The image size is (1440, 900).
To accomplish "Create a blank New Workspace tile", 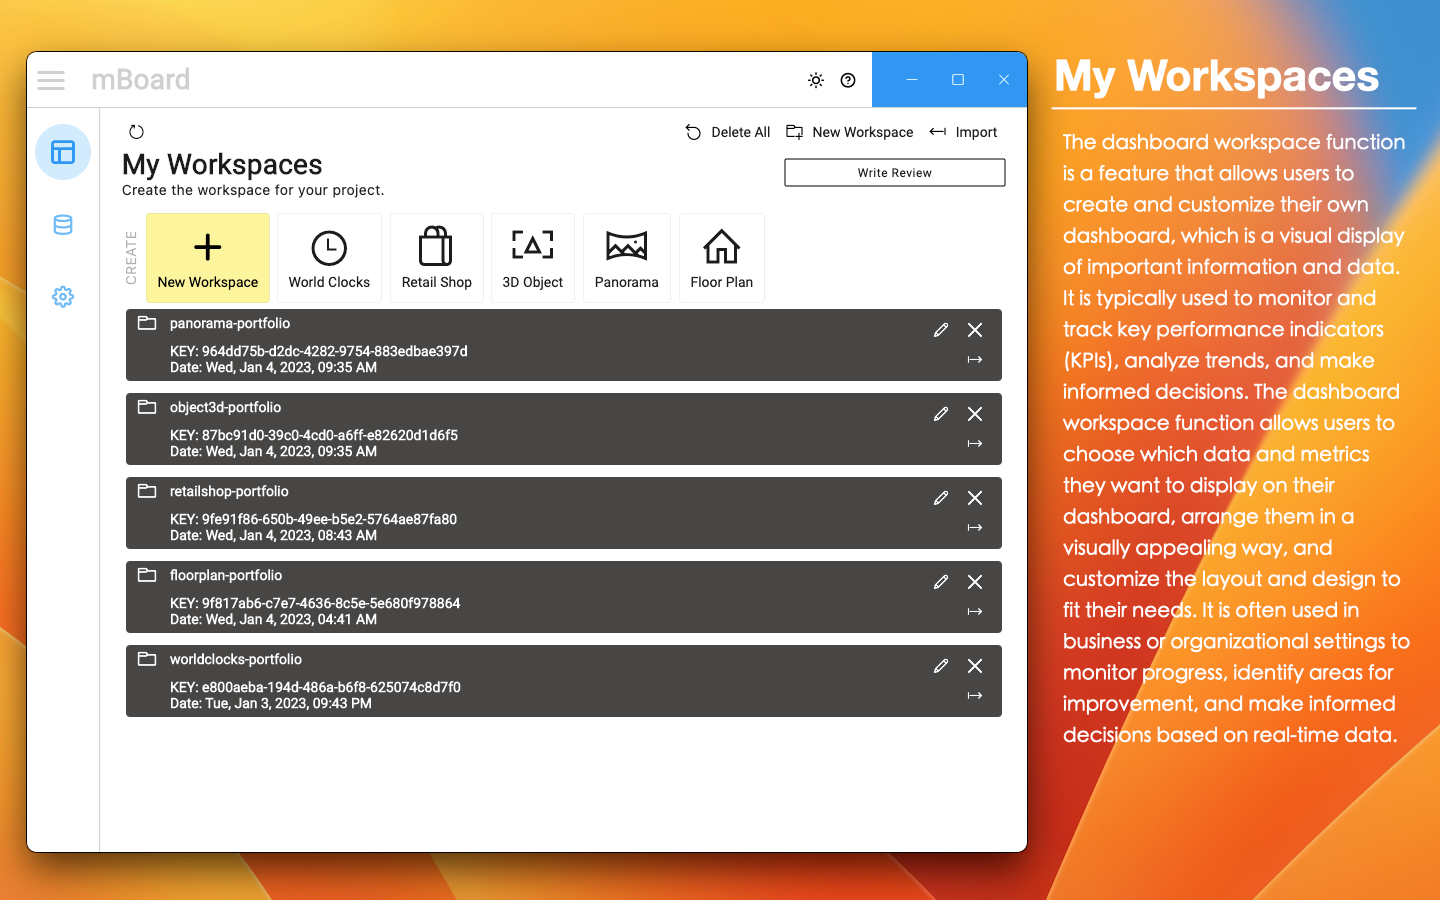I will pyautogui.click(x=208, y=258).
